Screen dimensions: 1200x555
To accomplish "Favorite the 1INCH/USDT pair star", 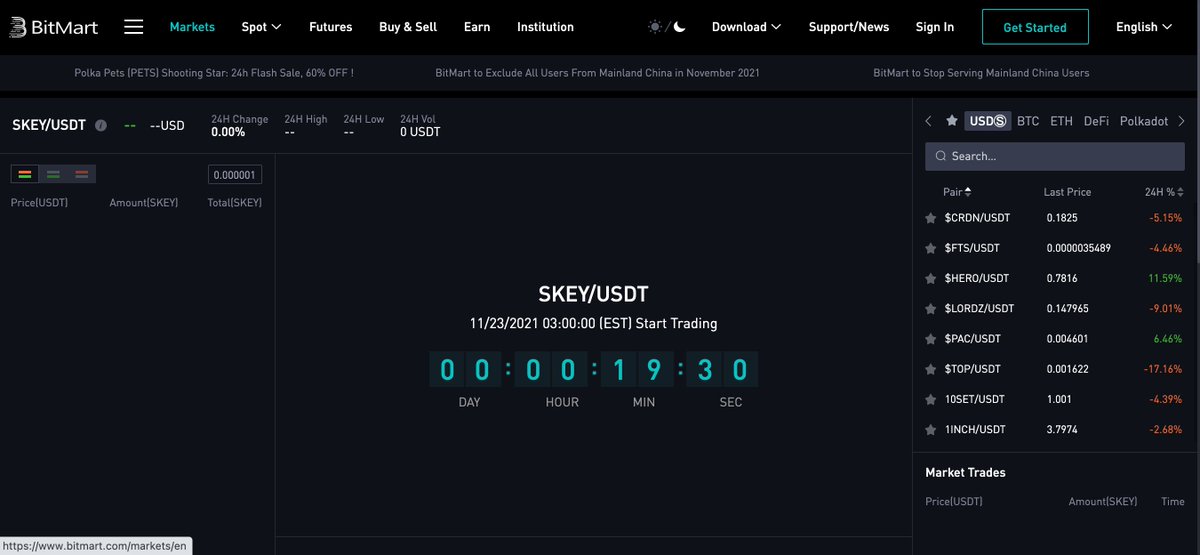I will pos(931,430).
